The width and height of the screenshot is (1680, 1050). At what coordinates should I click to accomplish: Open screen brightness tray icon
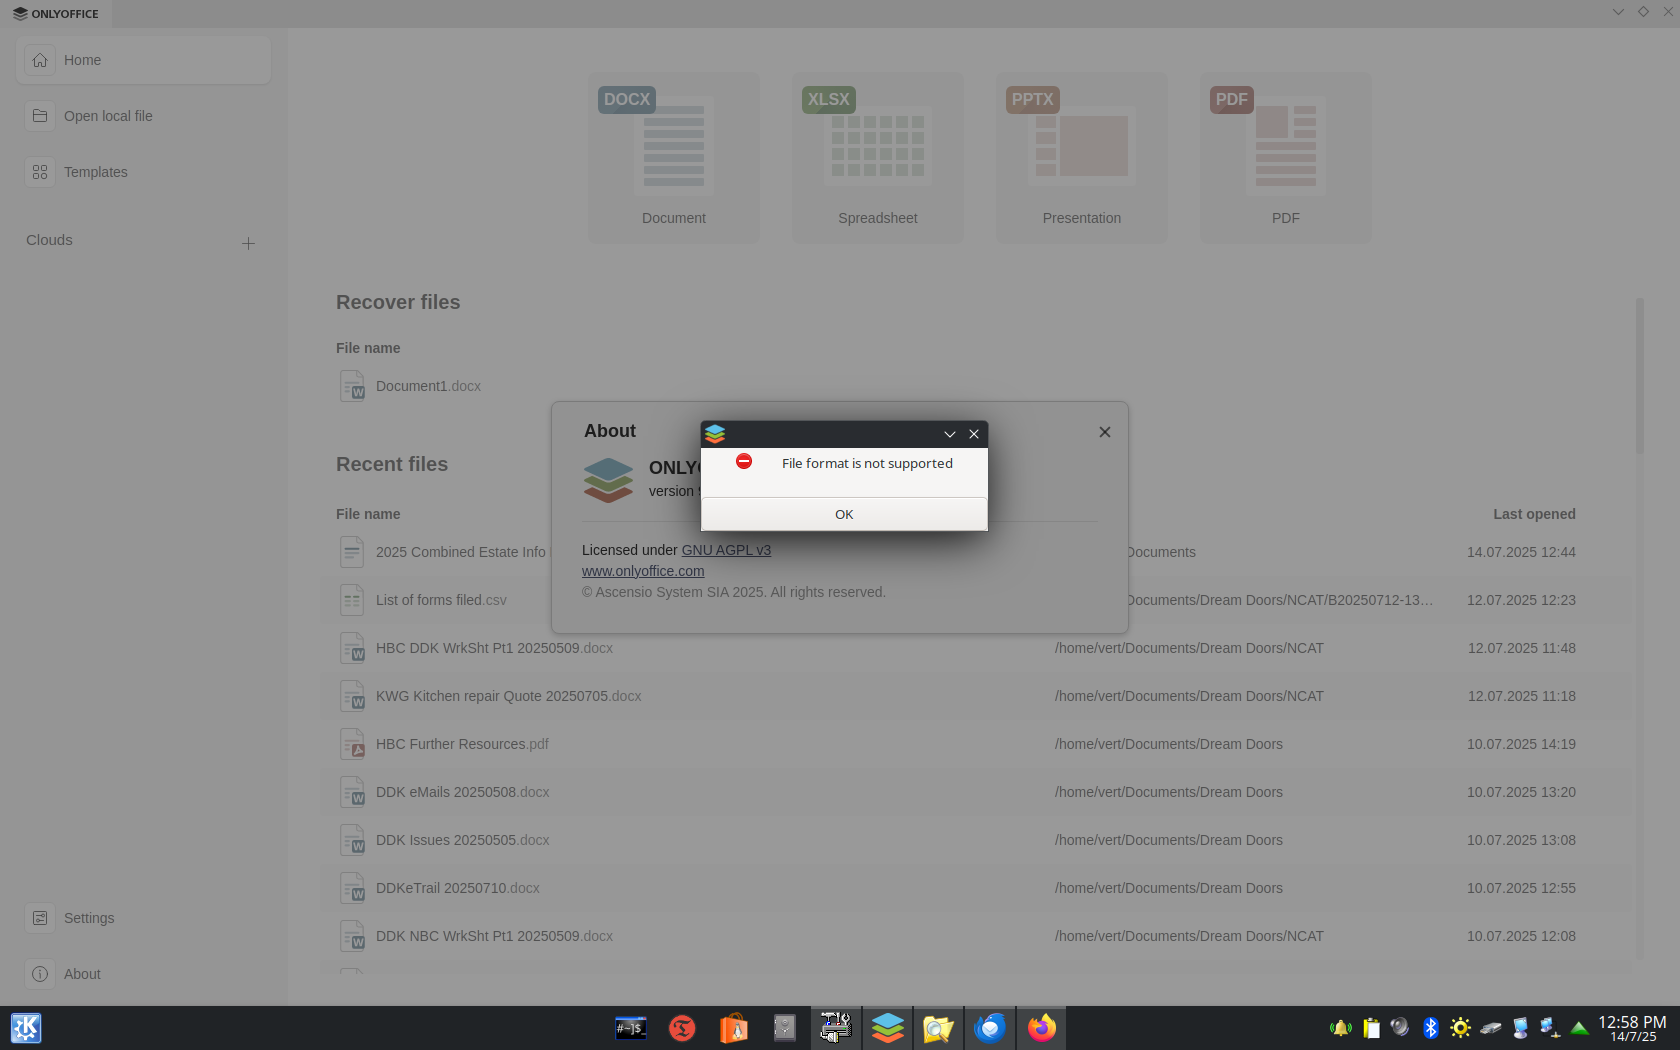[1461, 1028]
